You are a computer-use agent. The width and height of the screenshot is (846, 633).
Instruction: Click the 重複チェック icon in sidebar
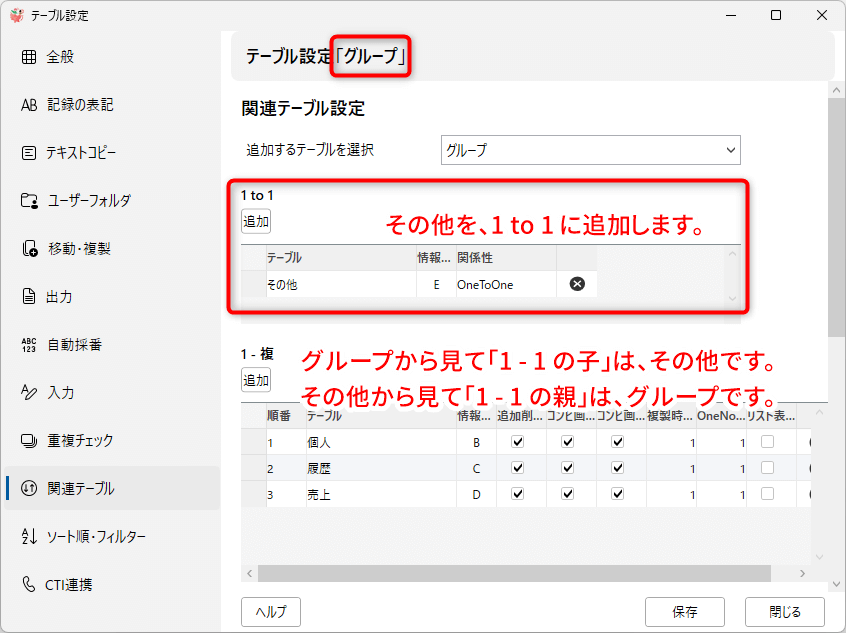29,441
